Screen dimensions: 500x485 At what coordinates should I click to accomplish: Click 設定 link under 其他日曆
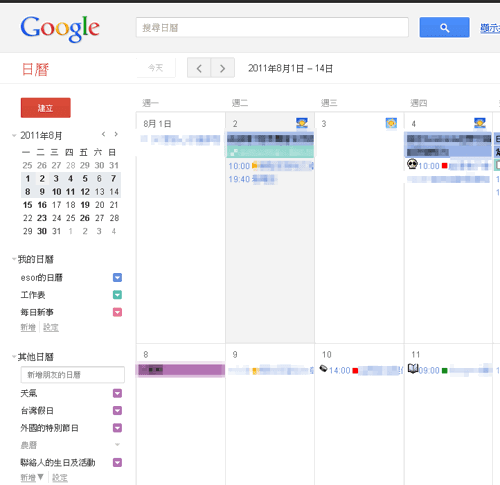pos(60,478)
